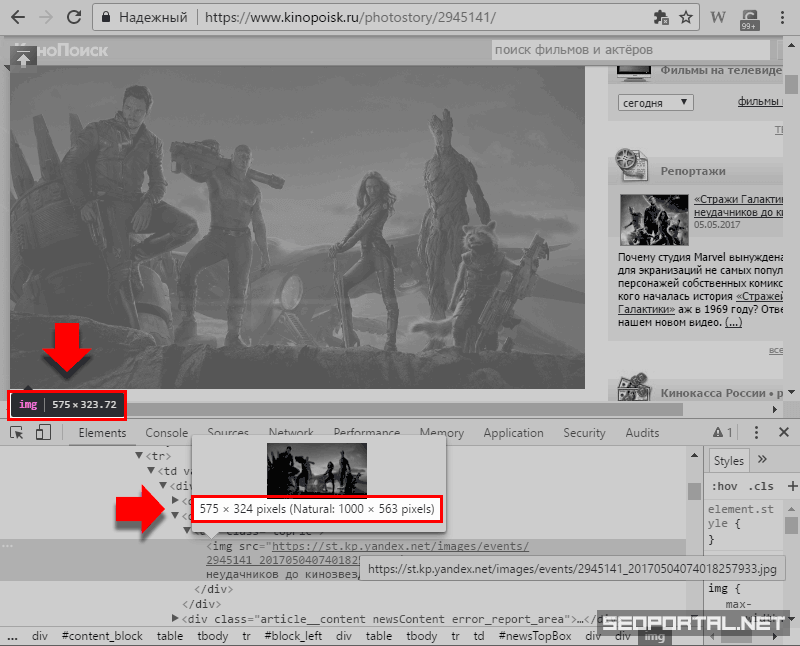Switch to the Console tab
The width and height of the screenshot is (800, 646).
166,433
